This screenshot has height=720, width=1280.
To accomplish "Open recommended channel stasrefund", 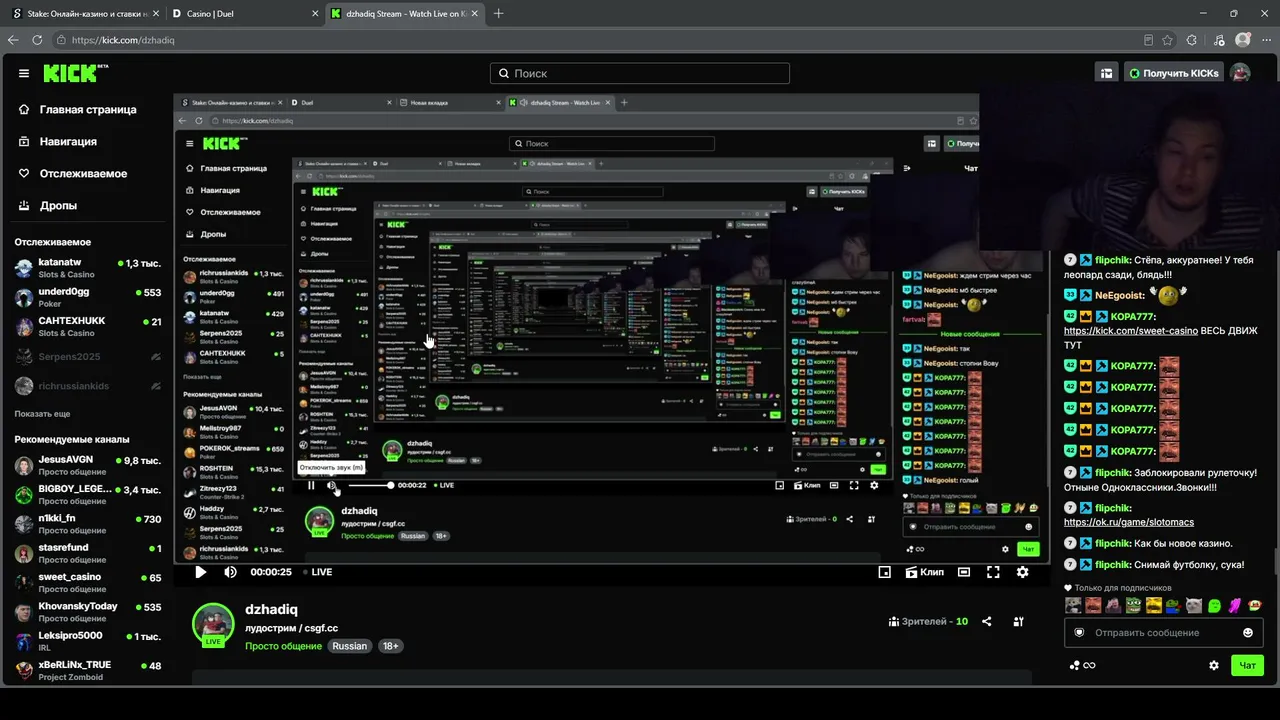I will (88, 553).
